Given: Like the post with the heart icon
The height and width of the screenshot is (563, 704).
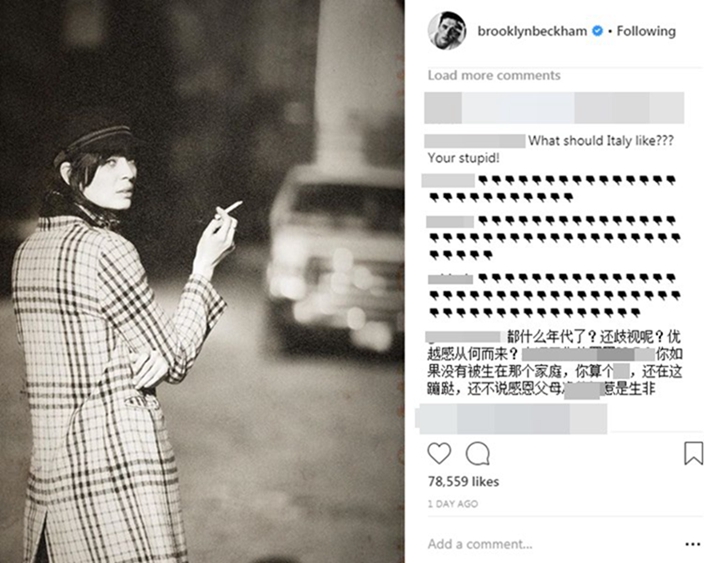Looking at the screenshot, I should (x=439, y=453).
